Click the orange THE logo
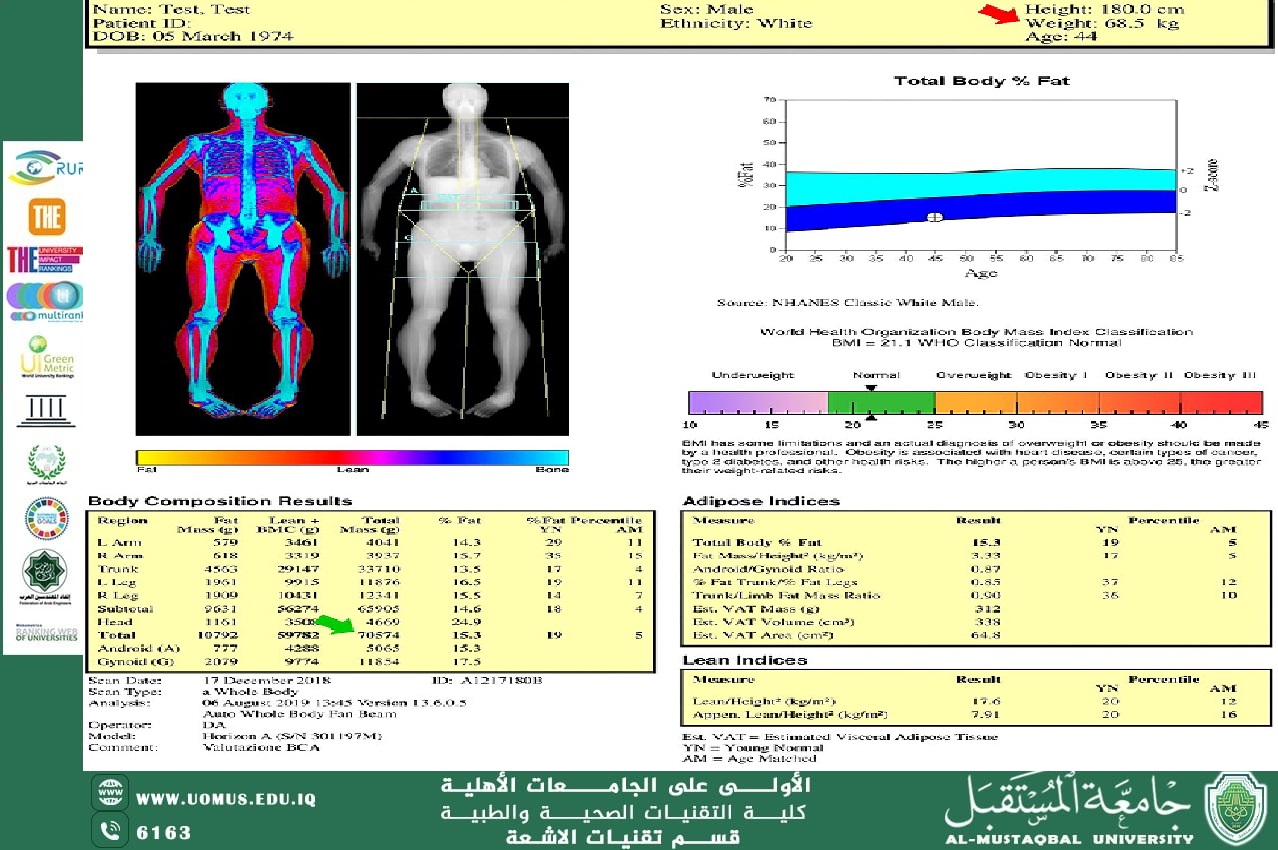The image size is (1278, 850). point(47,217)
